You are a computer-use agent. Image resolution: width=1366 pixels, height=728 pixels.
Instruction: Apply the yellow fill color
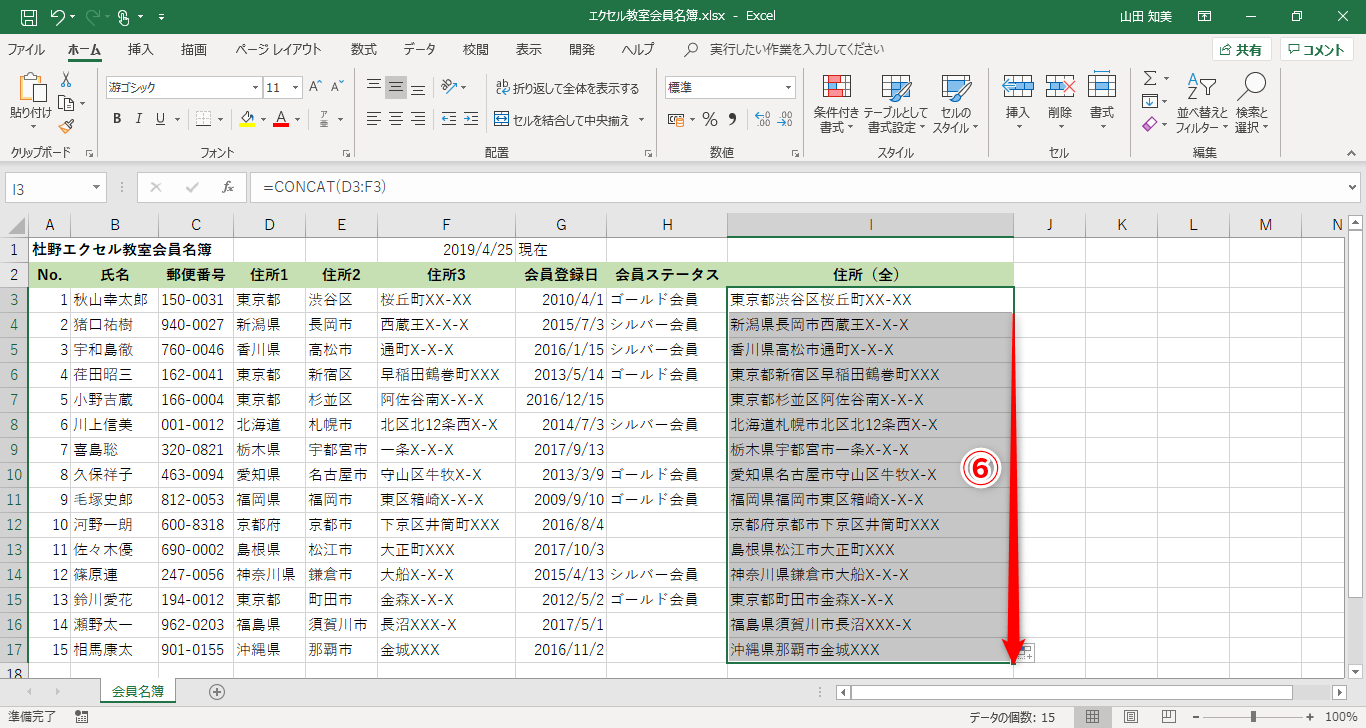(248, 119)
